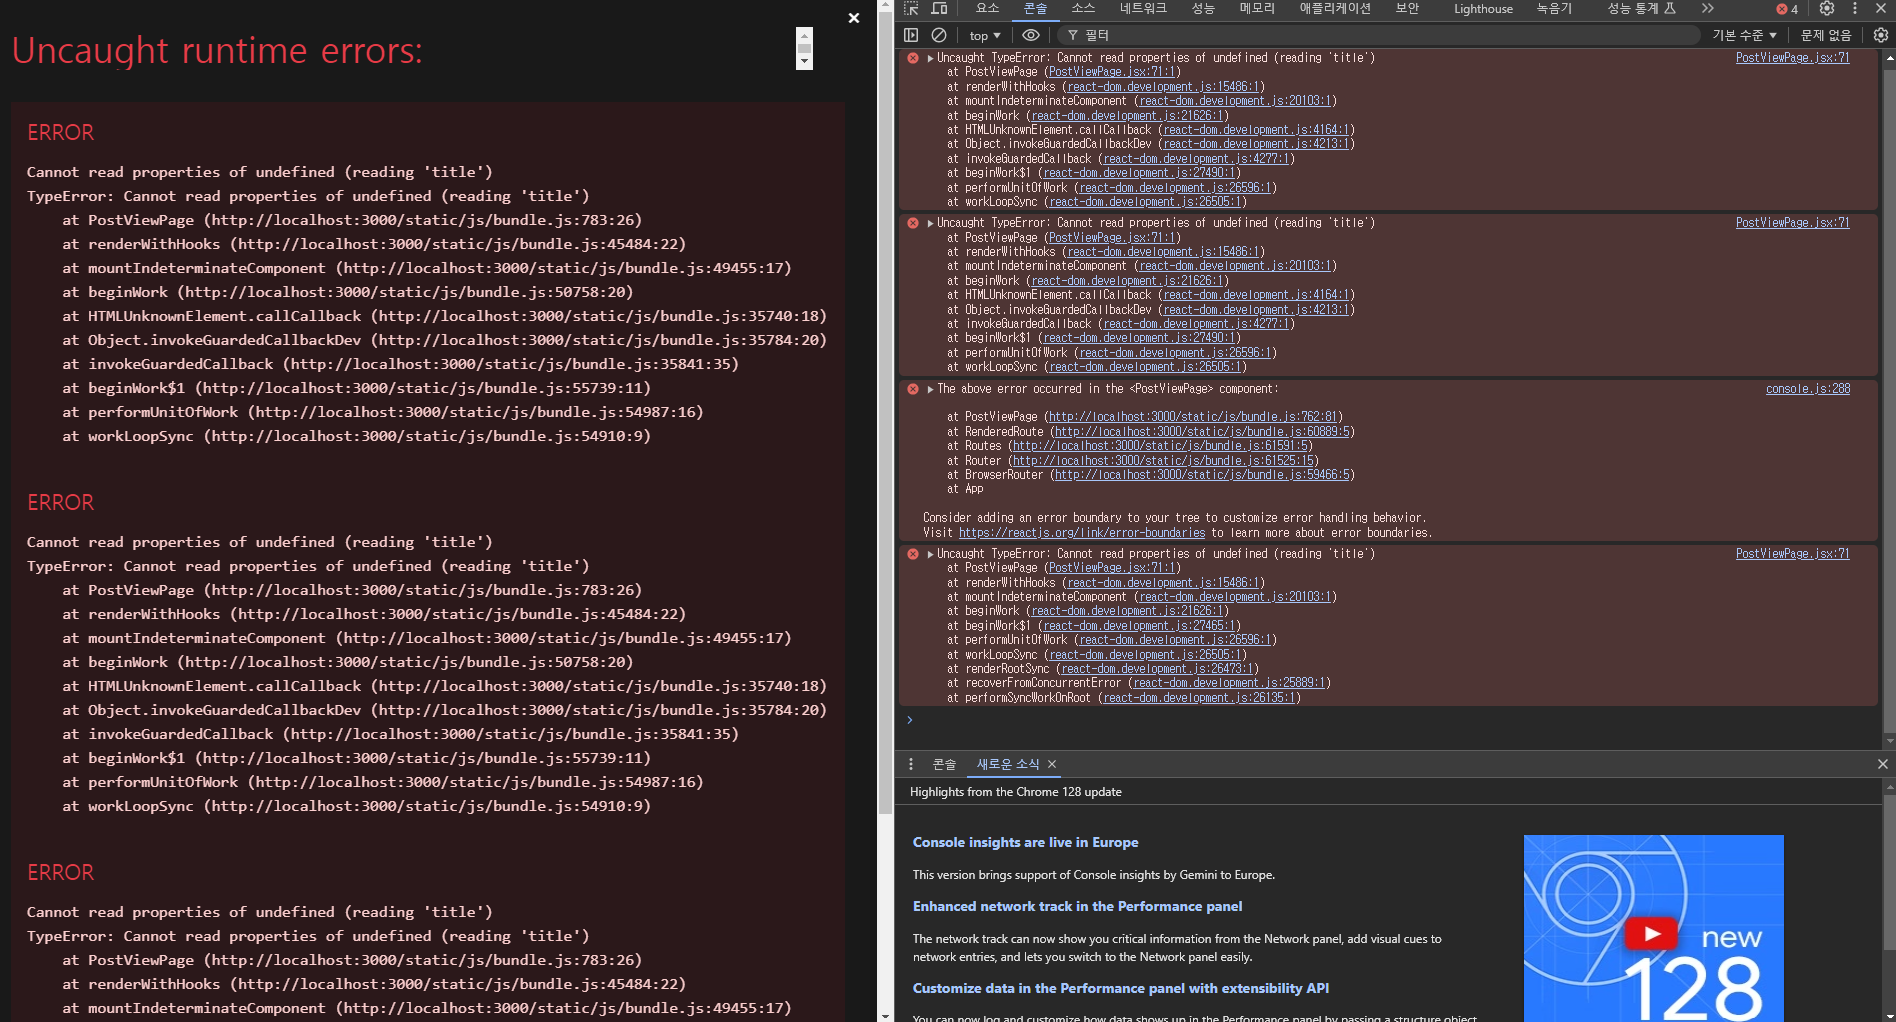Open the 녹음기 (Recorder) tab
The image size is (1896, 1022).
tap(1554, 8)
